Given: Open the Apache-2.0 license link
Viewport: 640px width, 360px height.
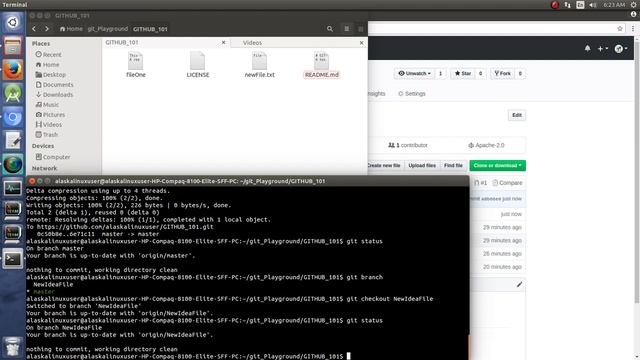Looking at the screenshot, I should click(486, 145).
